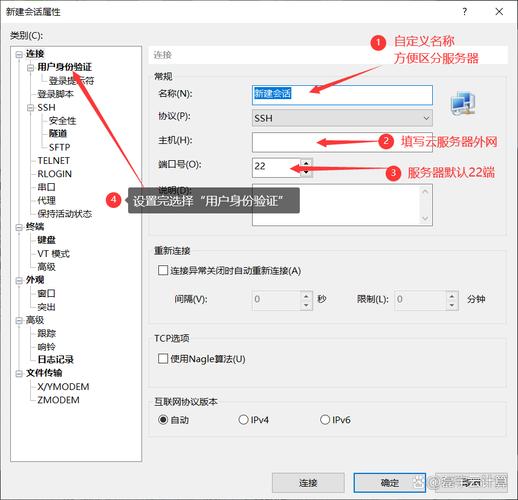
Task: Collapse the 终端 tree node
Action: tap(19, 227)
